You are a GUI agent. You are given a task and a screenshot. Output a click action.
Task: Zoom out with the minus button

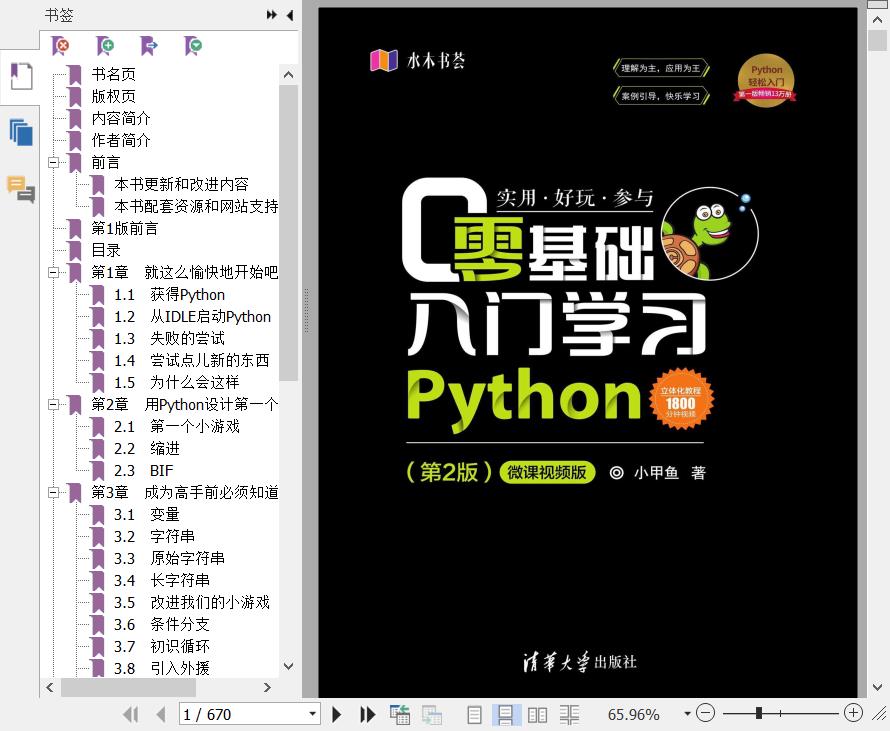pyautogui.click(x=705, y=712)
